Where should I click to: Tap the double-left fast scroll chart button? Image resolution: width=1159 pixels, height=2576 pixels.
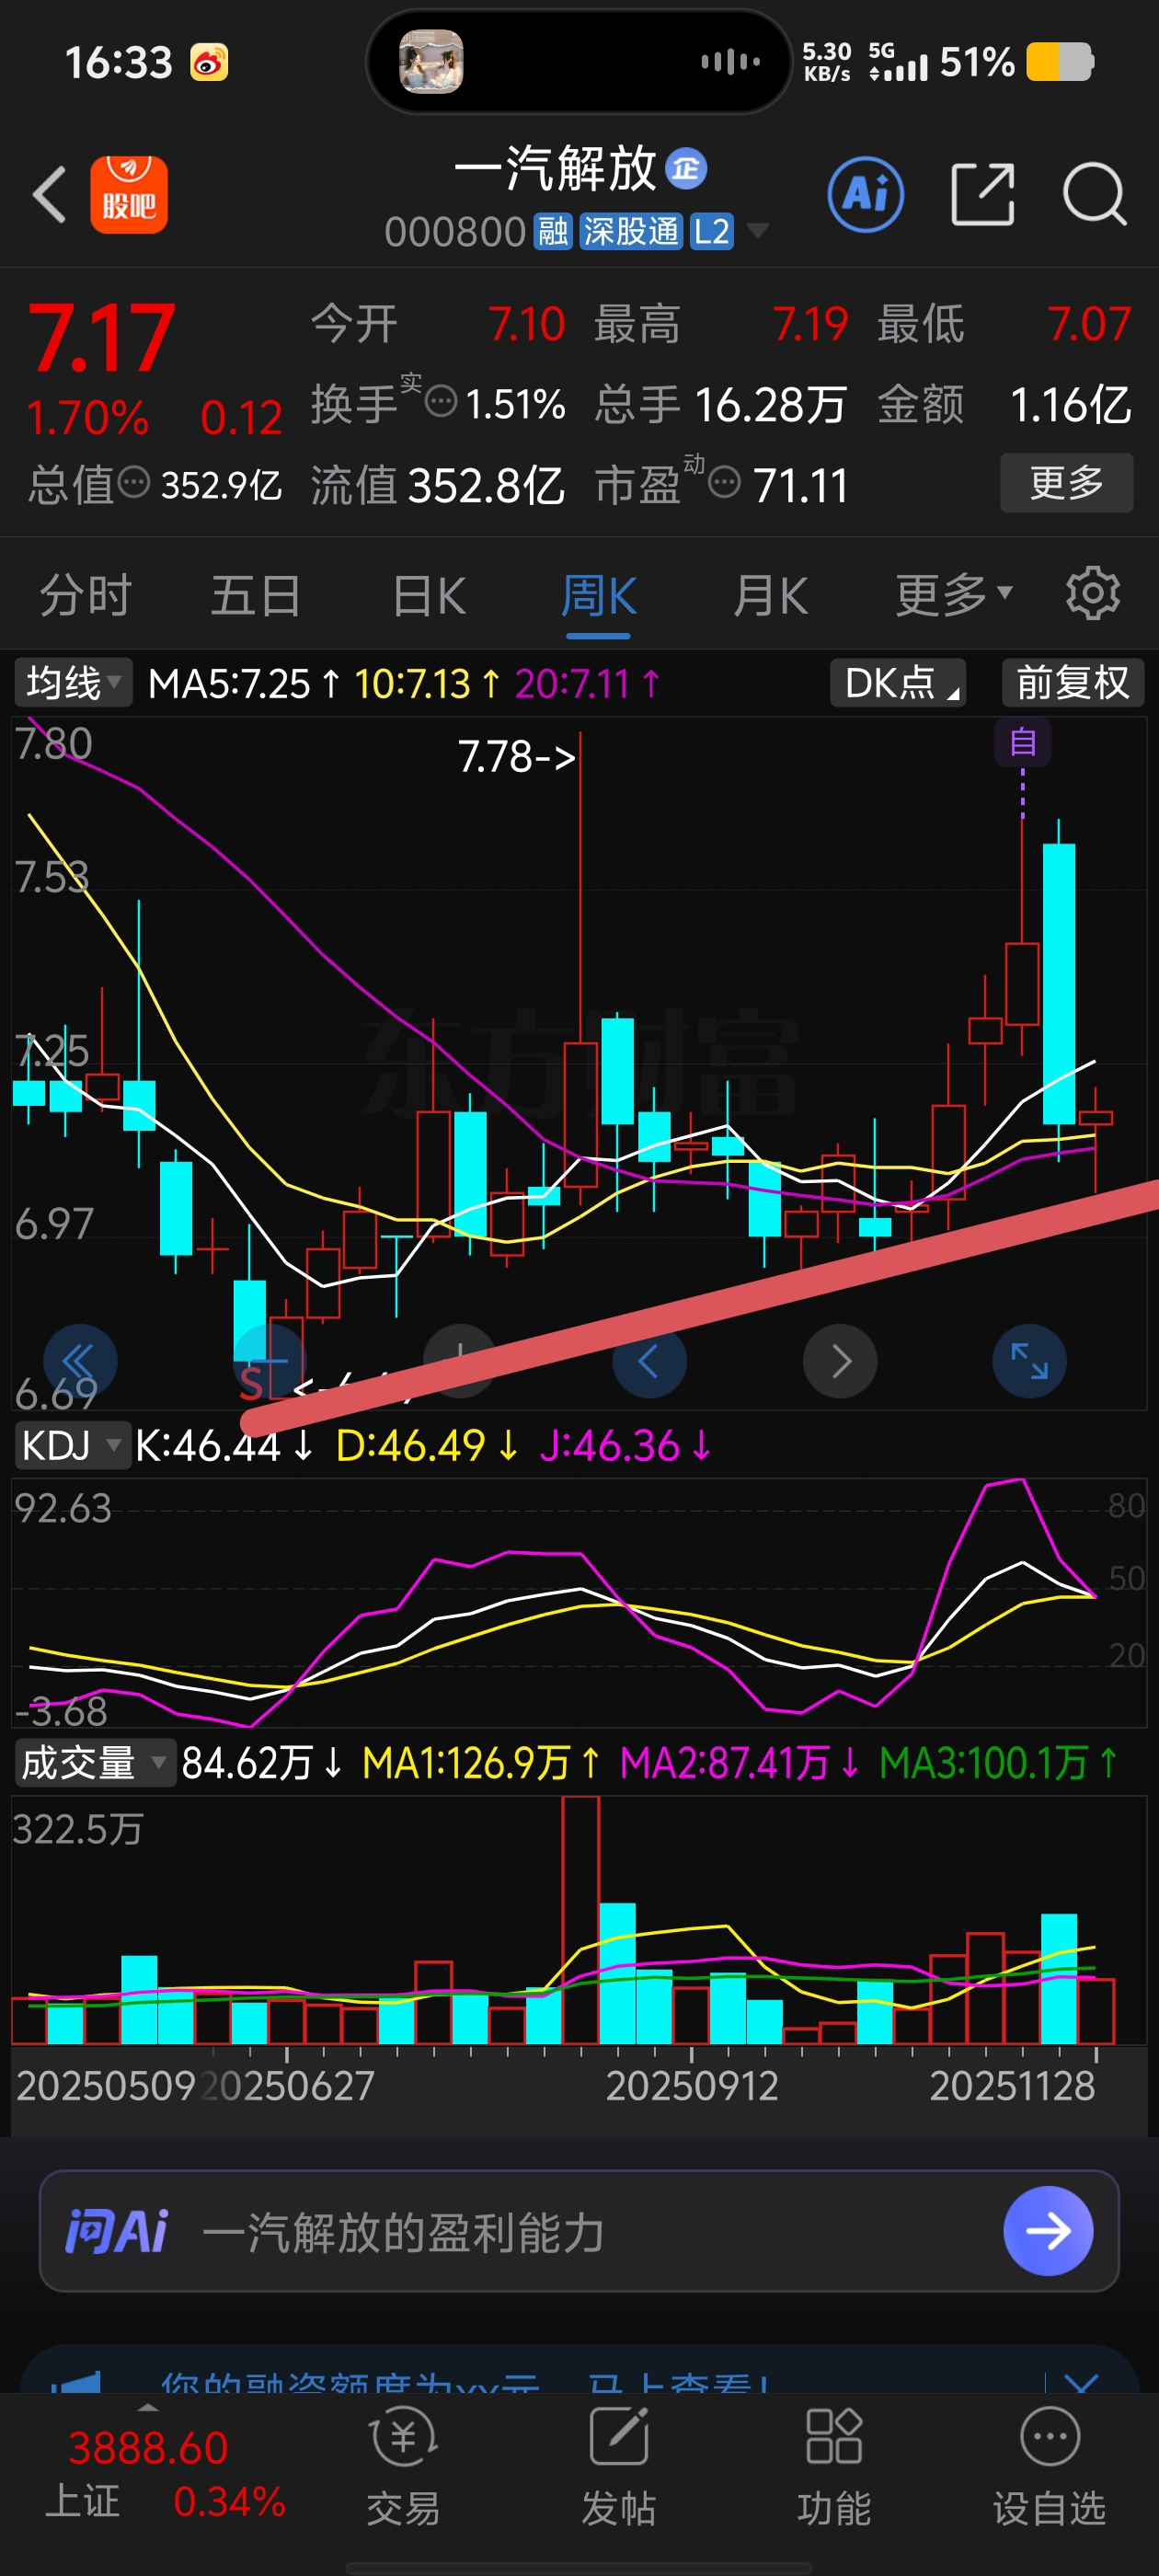tap(80, 1361)
